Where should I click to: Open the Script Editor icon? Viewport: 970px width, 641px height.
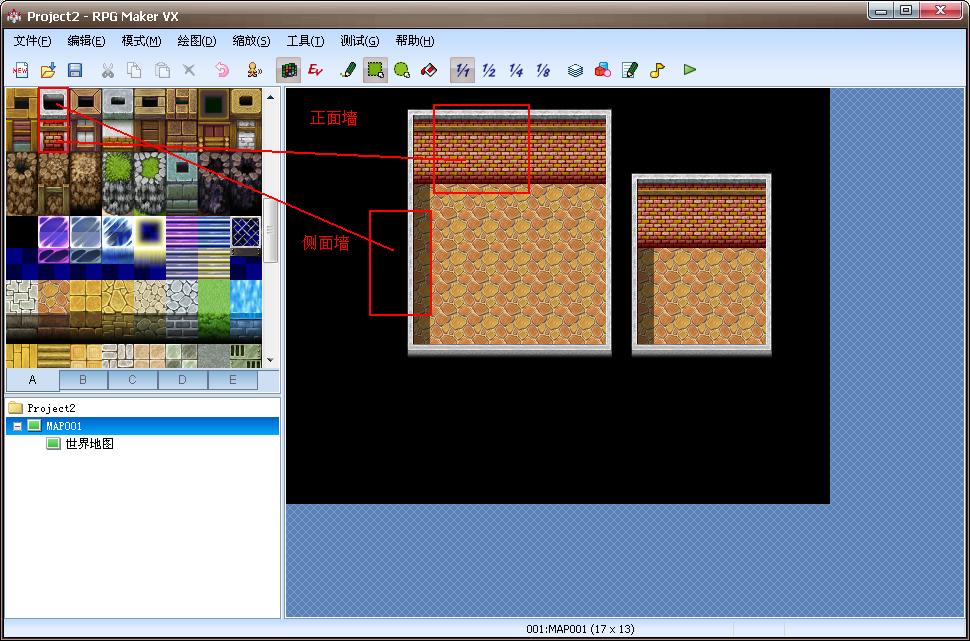(630, 70)
